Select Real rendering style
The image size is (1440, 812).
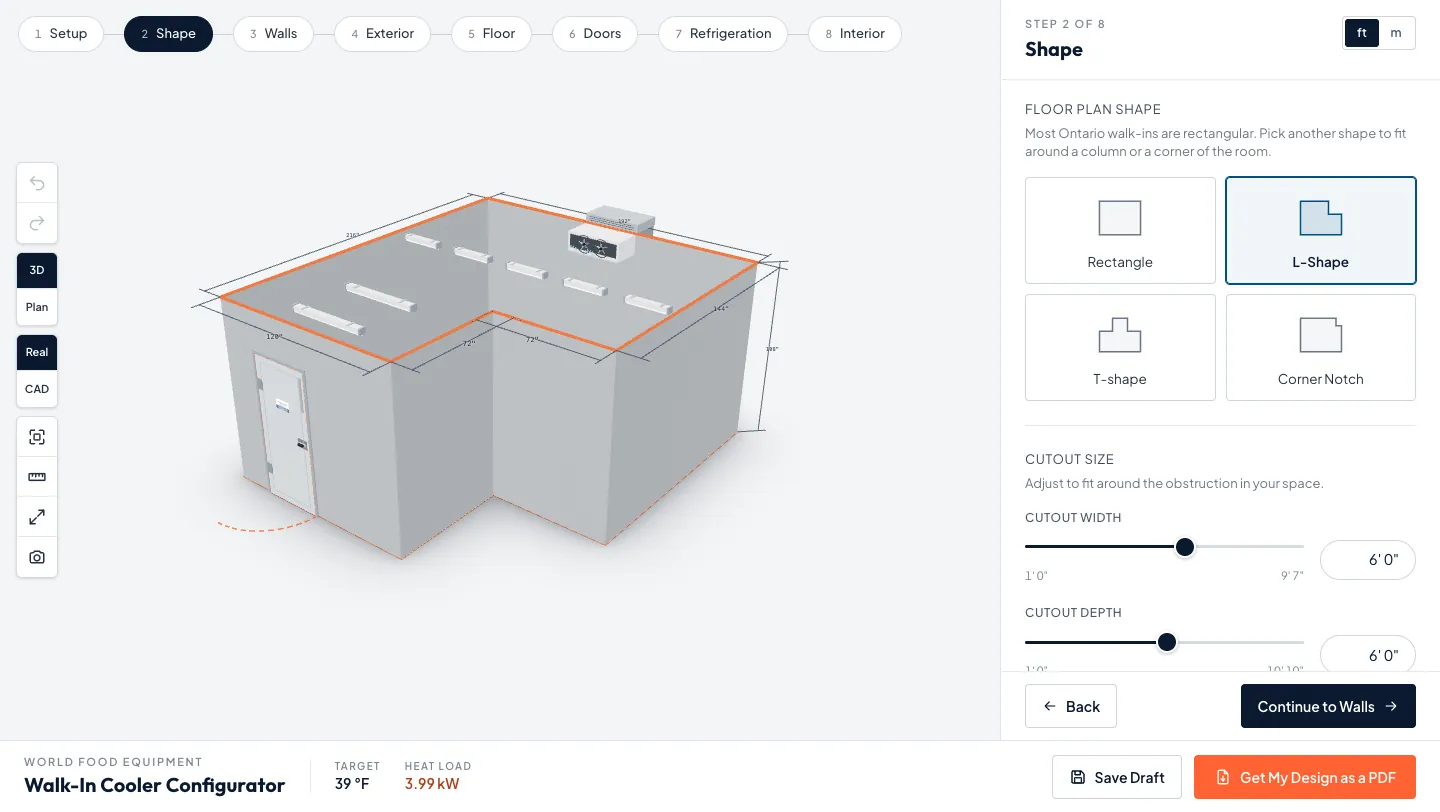tap(37, 352)
